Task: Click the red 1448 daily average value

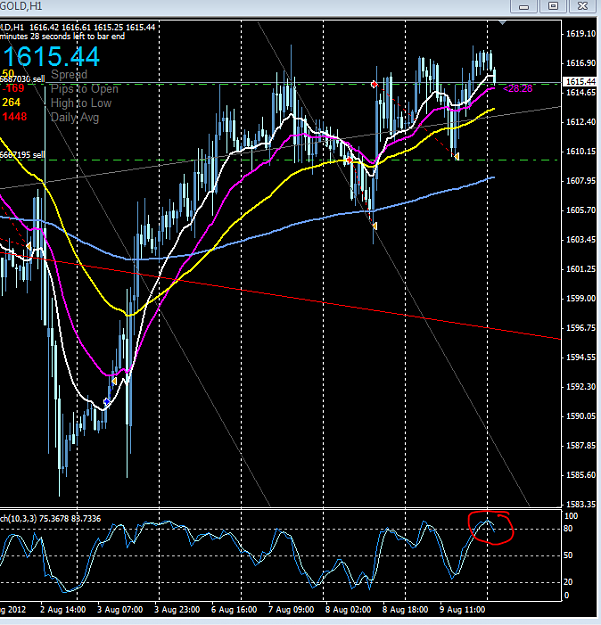Action: (x=15, y=116)
